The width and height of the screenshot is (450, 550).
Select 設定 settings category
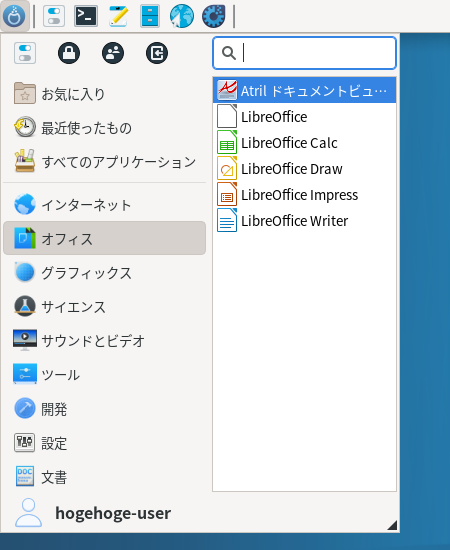[x=105, y=443]
